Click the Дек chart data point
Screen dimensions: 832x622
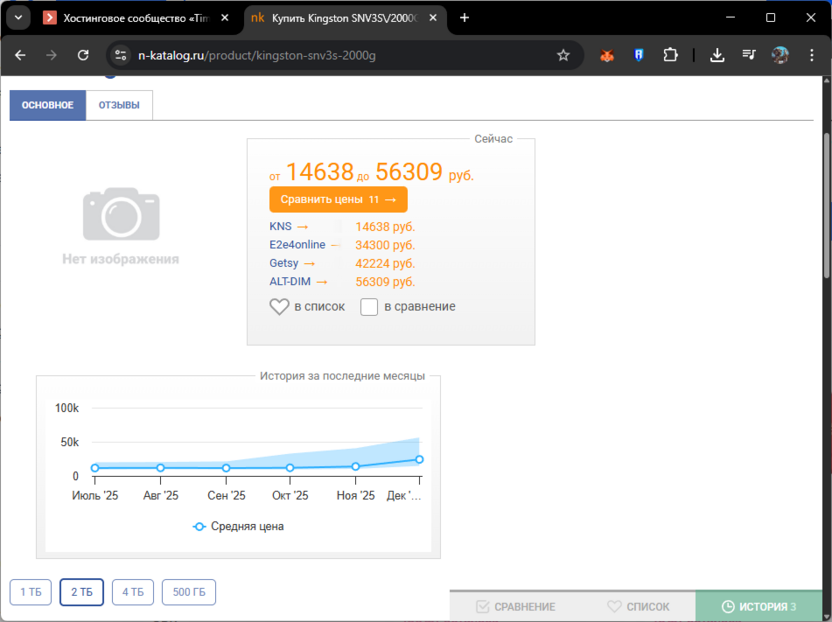pos(419,459)
